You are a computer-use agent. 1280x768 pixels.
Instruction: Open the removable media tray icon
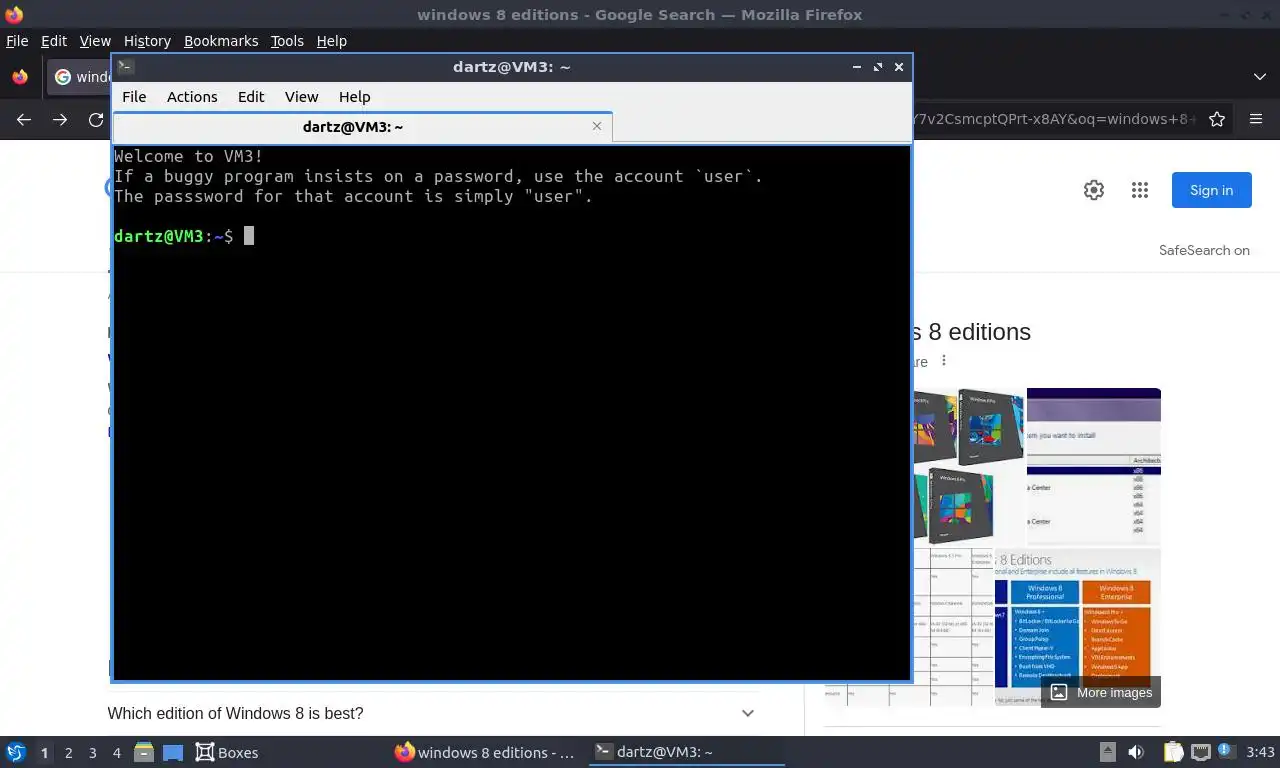click(x=1108, y=752)
